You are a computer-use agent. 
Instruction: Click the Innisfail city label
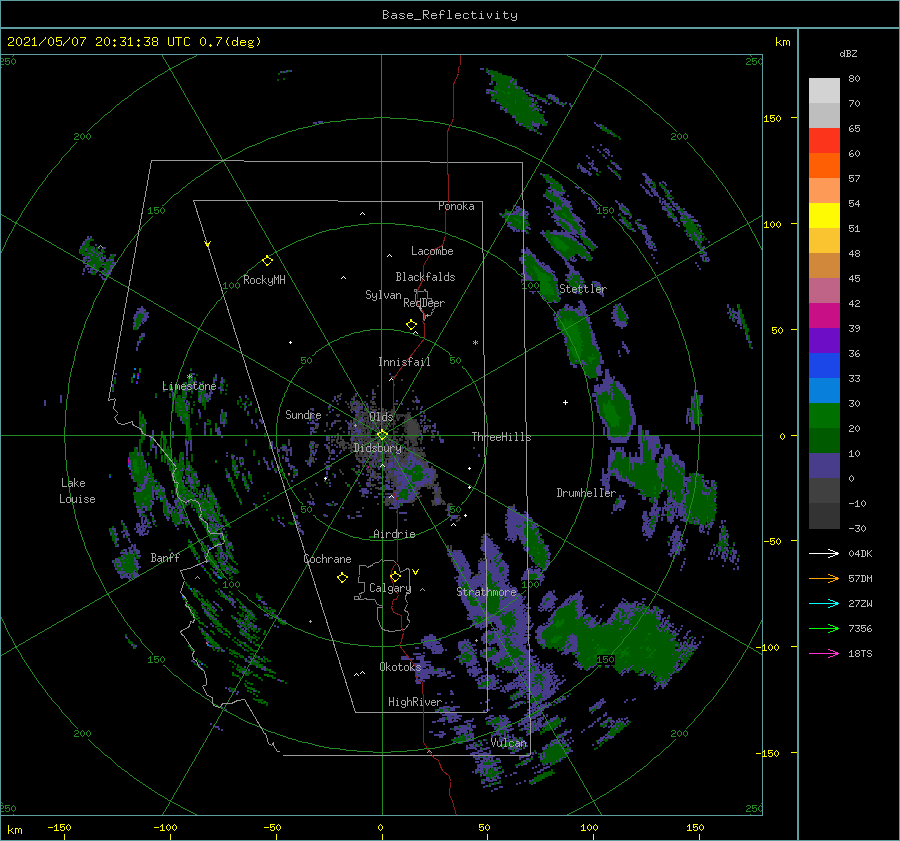(x=404, y=362)
